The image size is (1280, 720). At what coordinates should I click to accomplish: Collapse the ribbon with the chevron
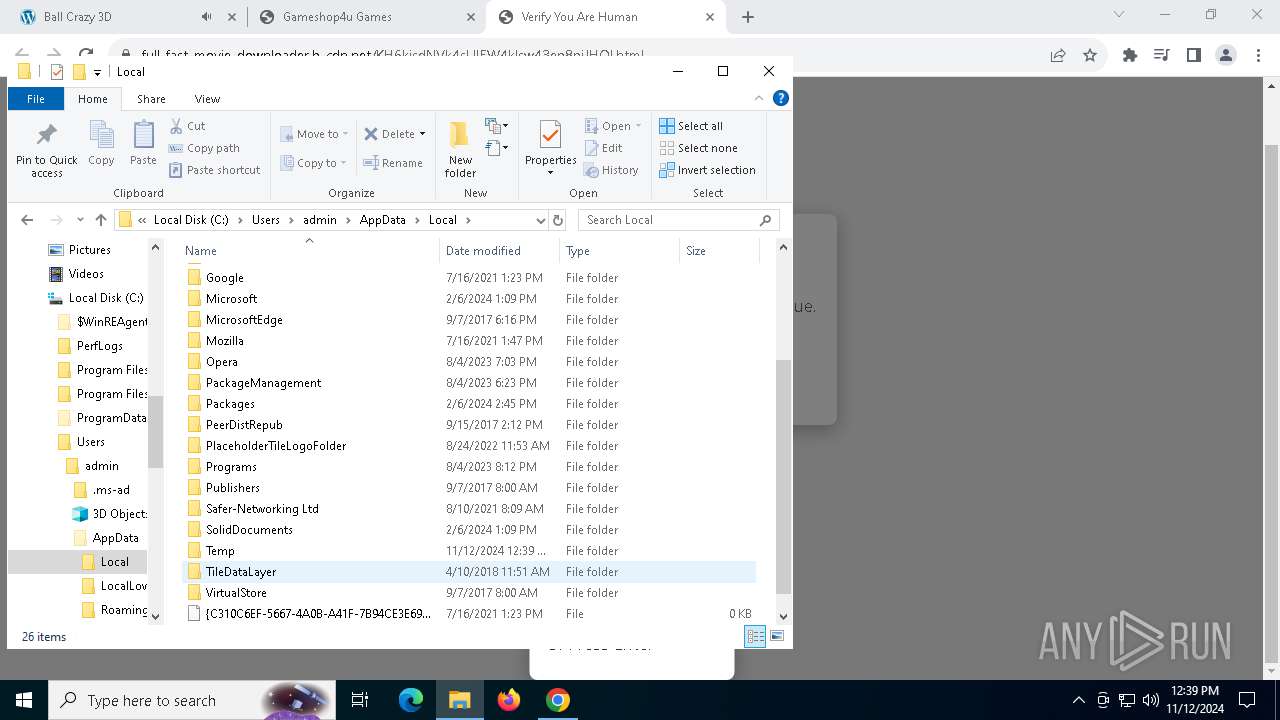coord(759,98)
